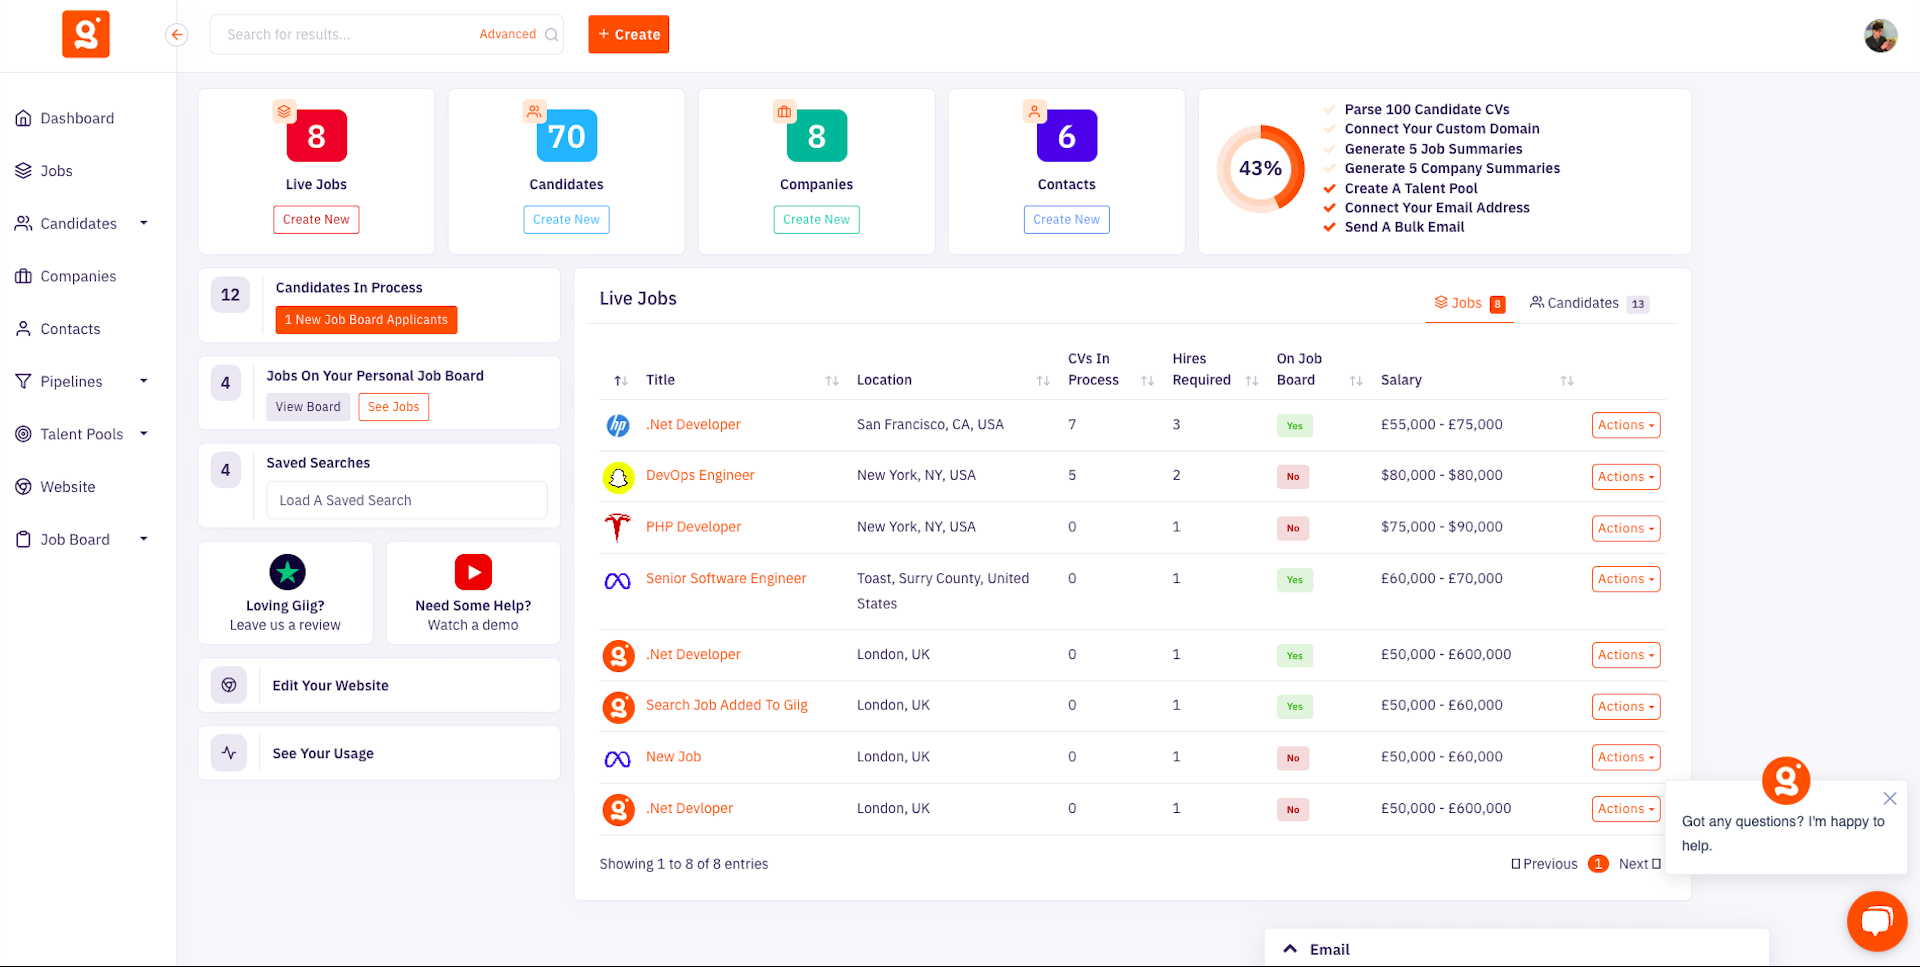Click Generate 5 Job Summaries checklist item

pos(1433,149)
